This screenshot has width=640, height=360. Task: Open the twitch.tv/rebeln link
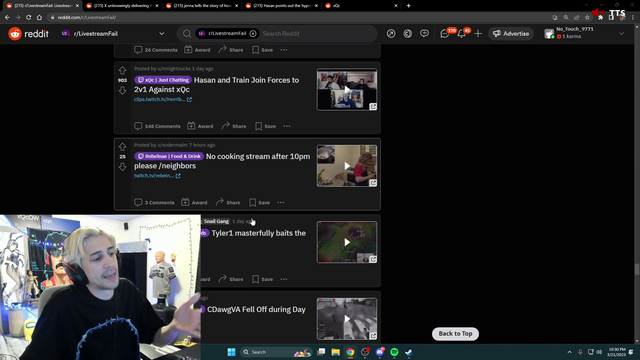point(157,176)
